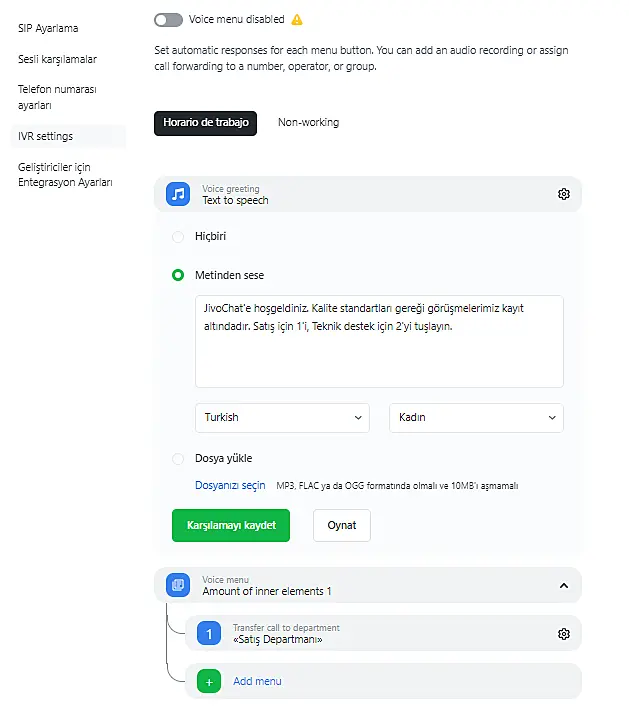Switch to the Non-working tab
The image size is (629, 722).
[308, 123]
